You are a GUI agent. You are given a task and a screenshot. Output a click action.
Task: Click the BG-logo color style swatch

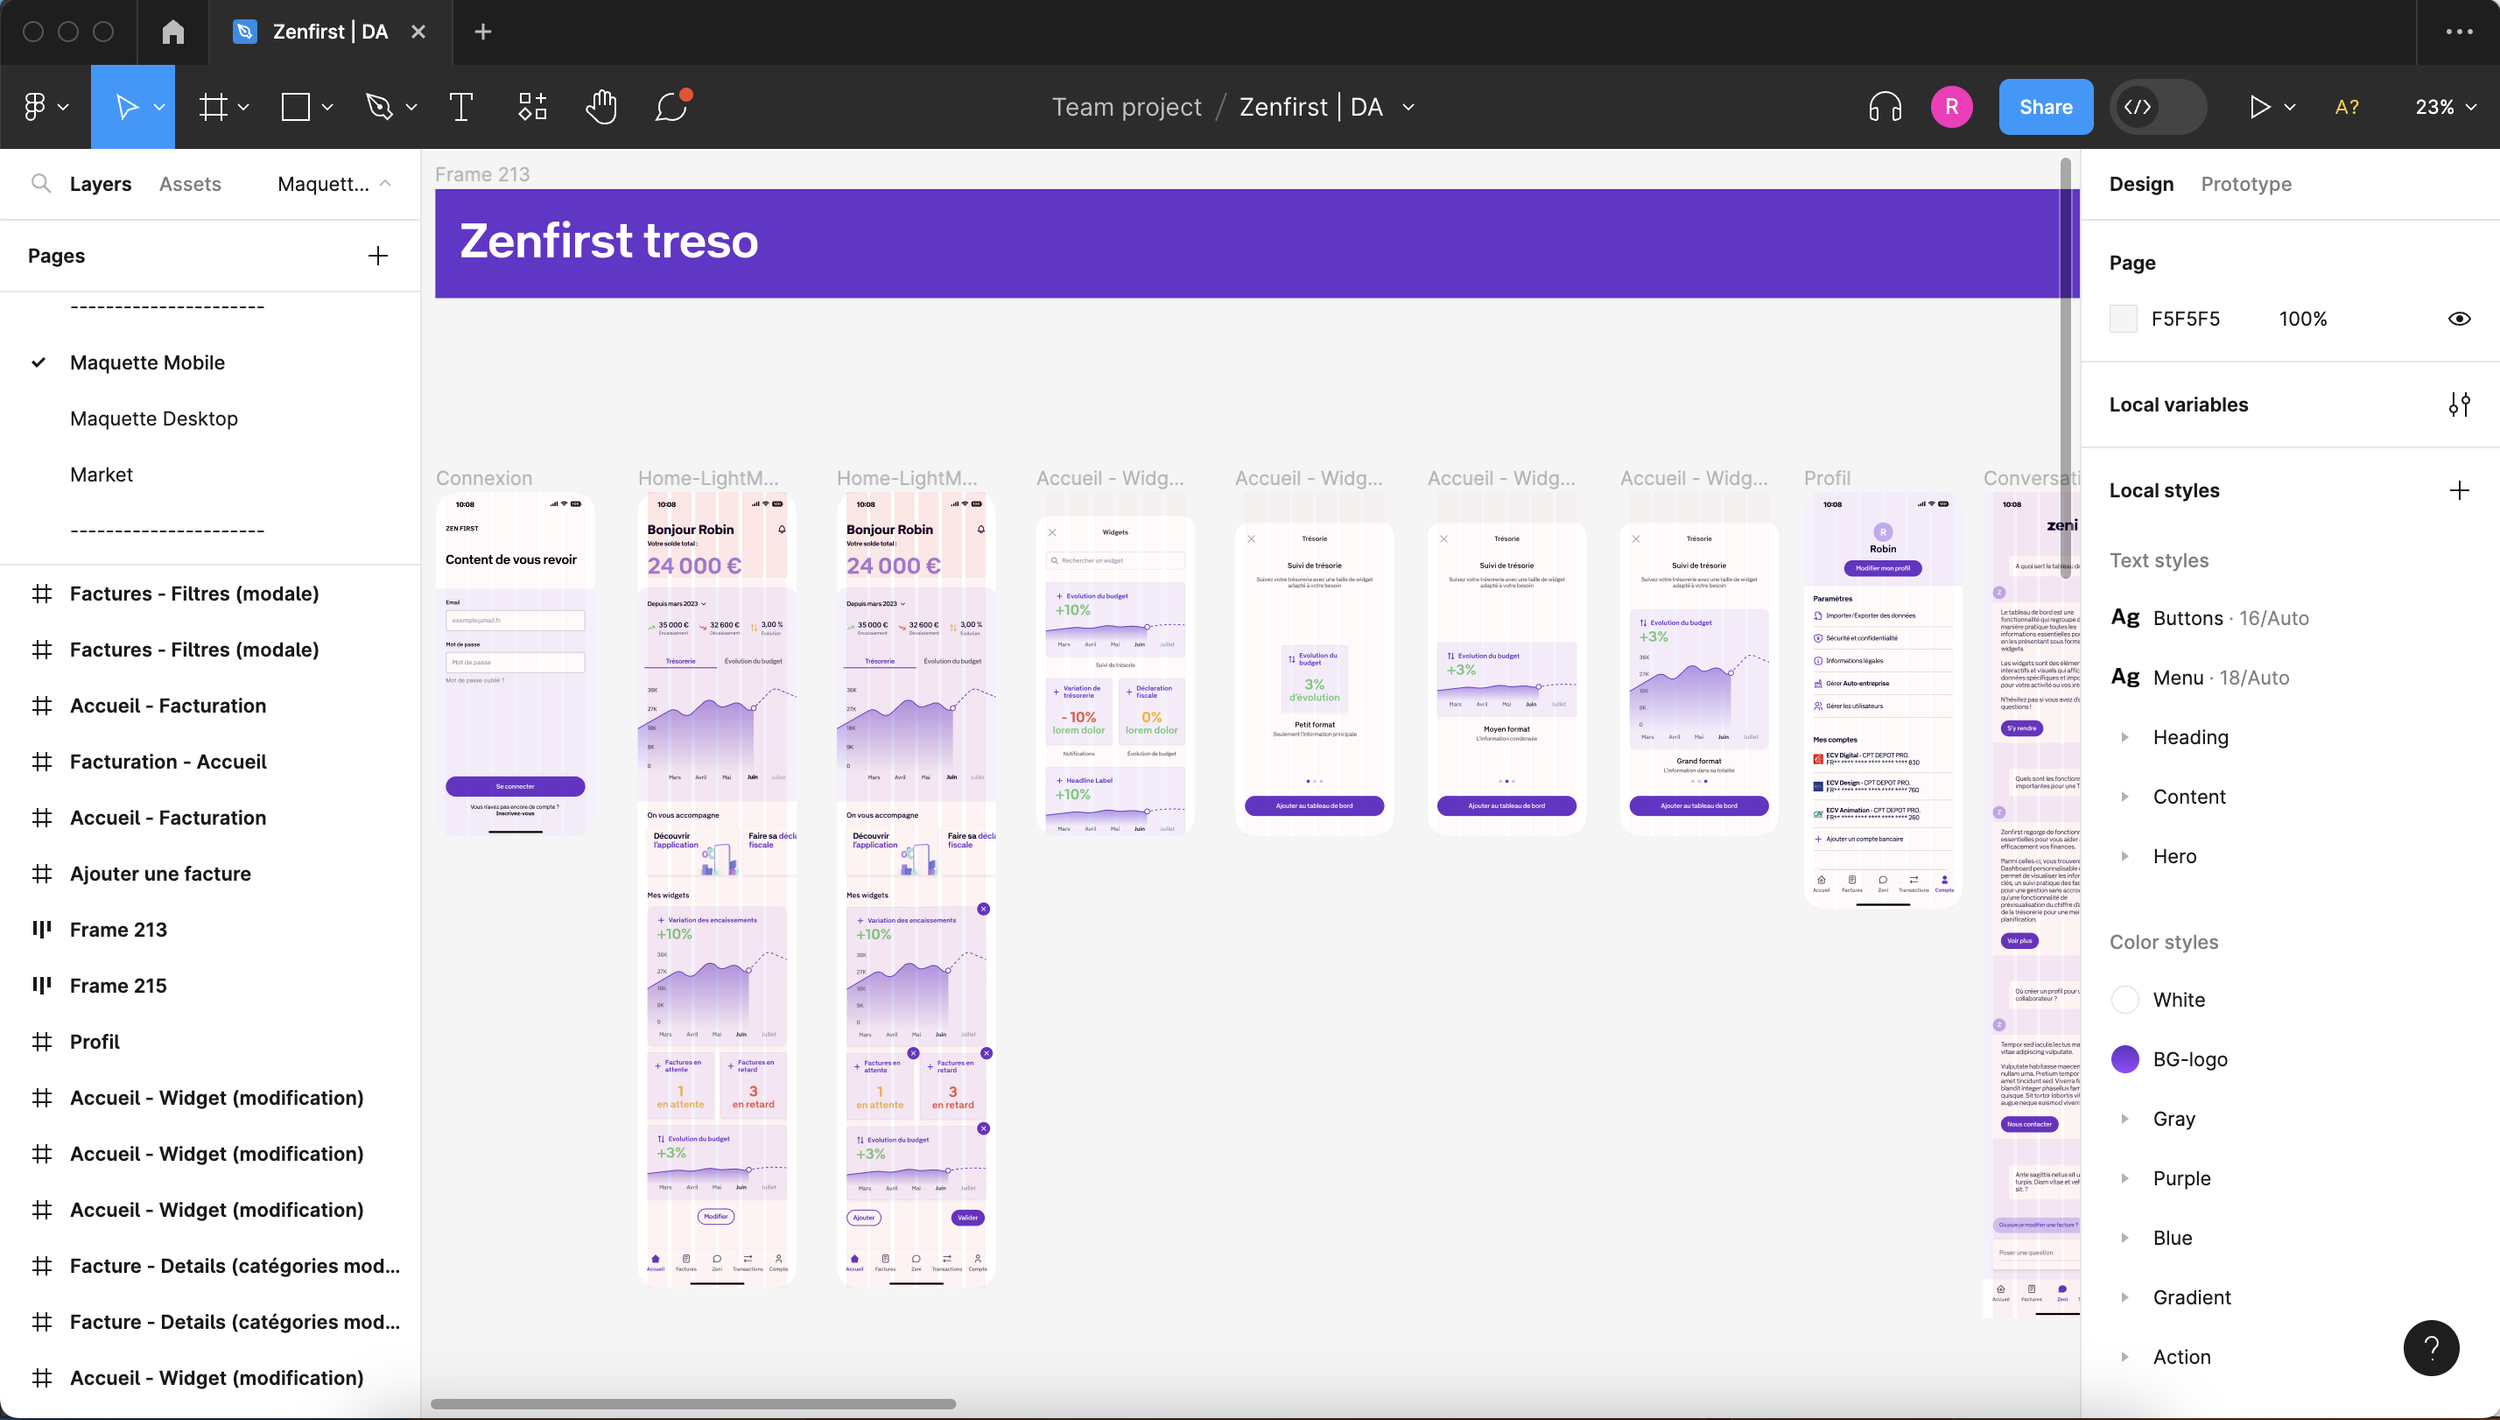point(2125,1059)
